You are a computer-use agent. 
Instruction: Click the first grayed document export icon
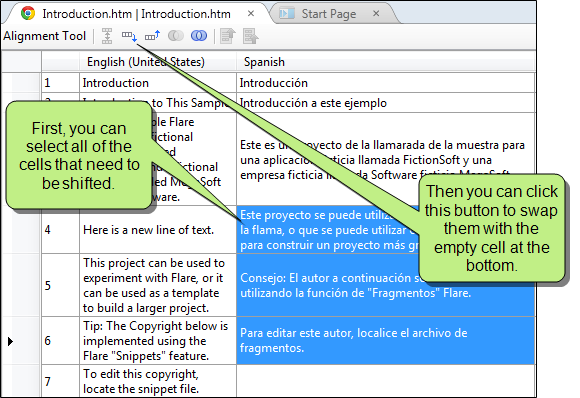tap(227, 36)
